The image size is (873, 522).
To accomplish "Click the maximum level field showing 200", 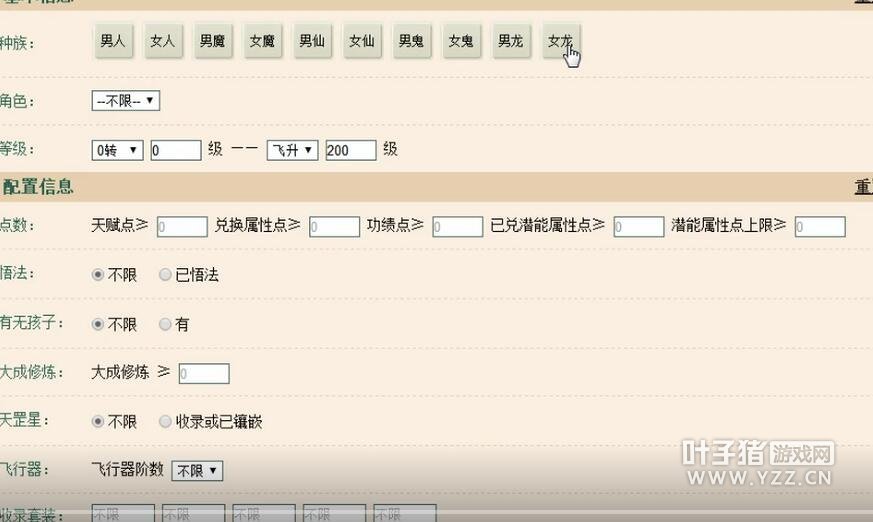I will (350, 150).
